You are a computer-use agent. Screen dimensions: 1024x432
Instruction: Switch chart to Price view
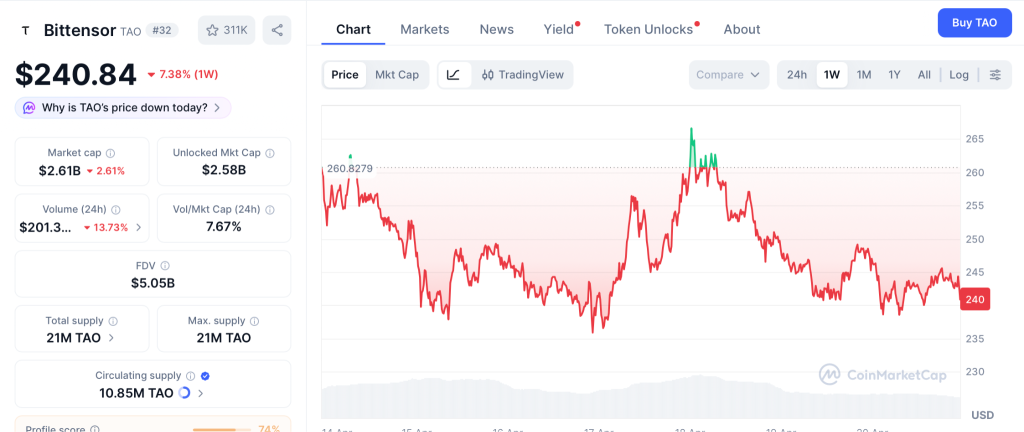pyautogui.click(x=345, y=74)
